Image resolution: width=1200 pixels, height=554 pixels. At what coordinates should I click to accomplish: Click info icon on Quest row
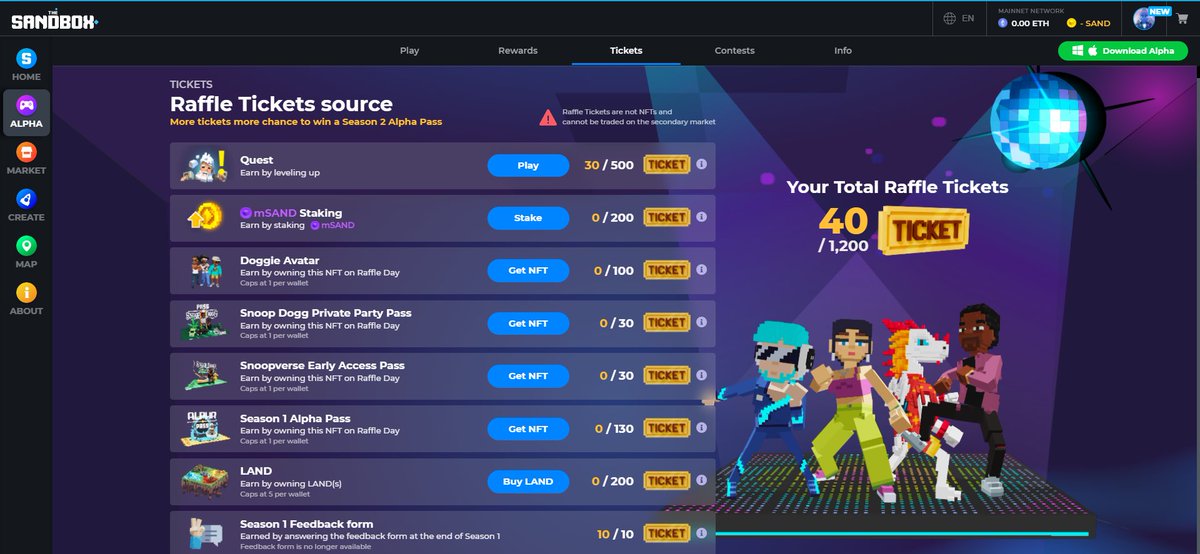[x=702, y=165]
